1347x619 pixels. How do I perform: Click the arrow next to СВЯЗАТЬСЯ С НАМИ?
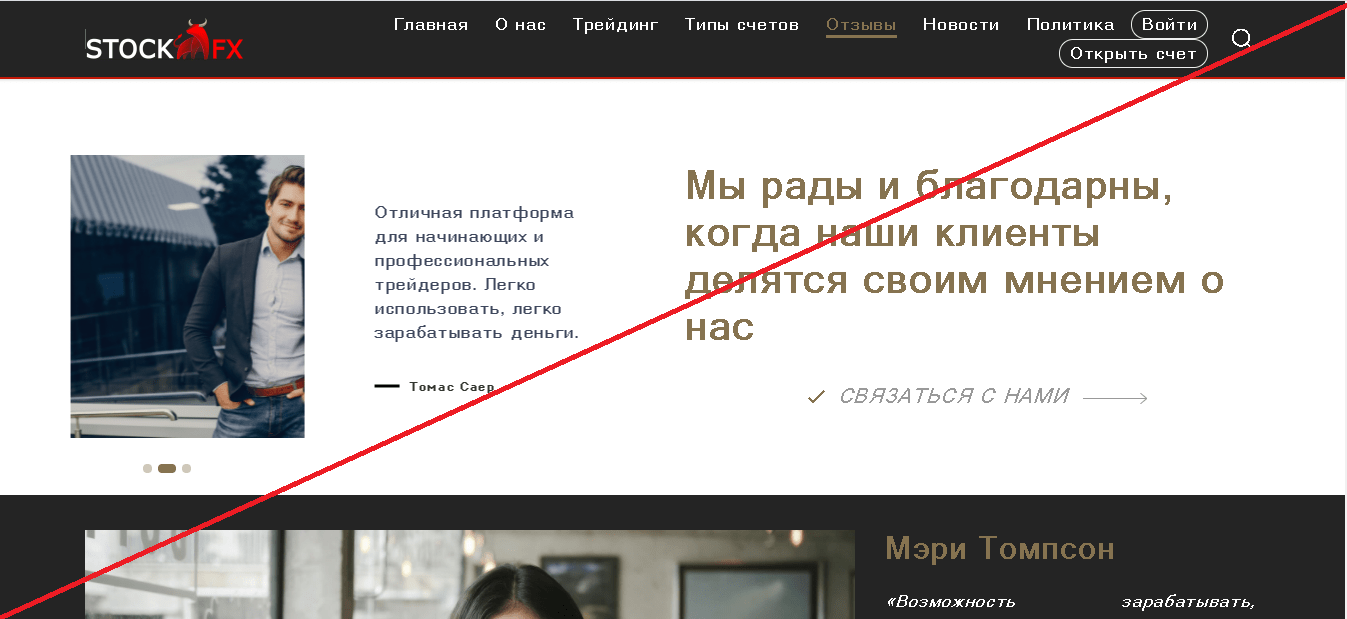pos(1115,398)
